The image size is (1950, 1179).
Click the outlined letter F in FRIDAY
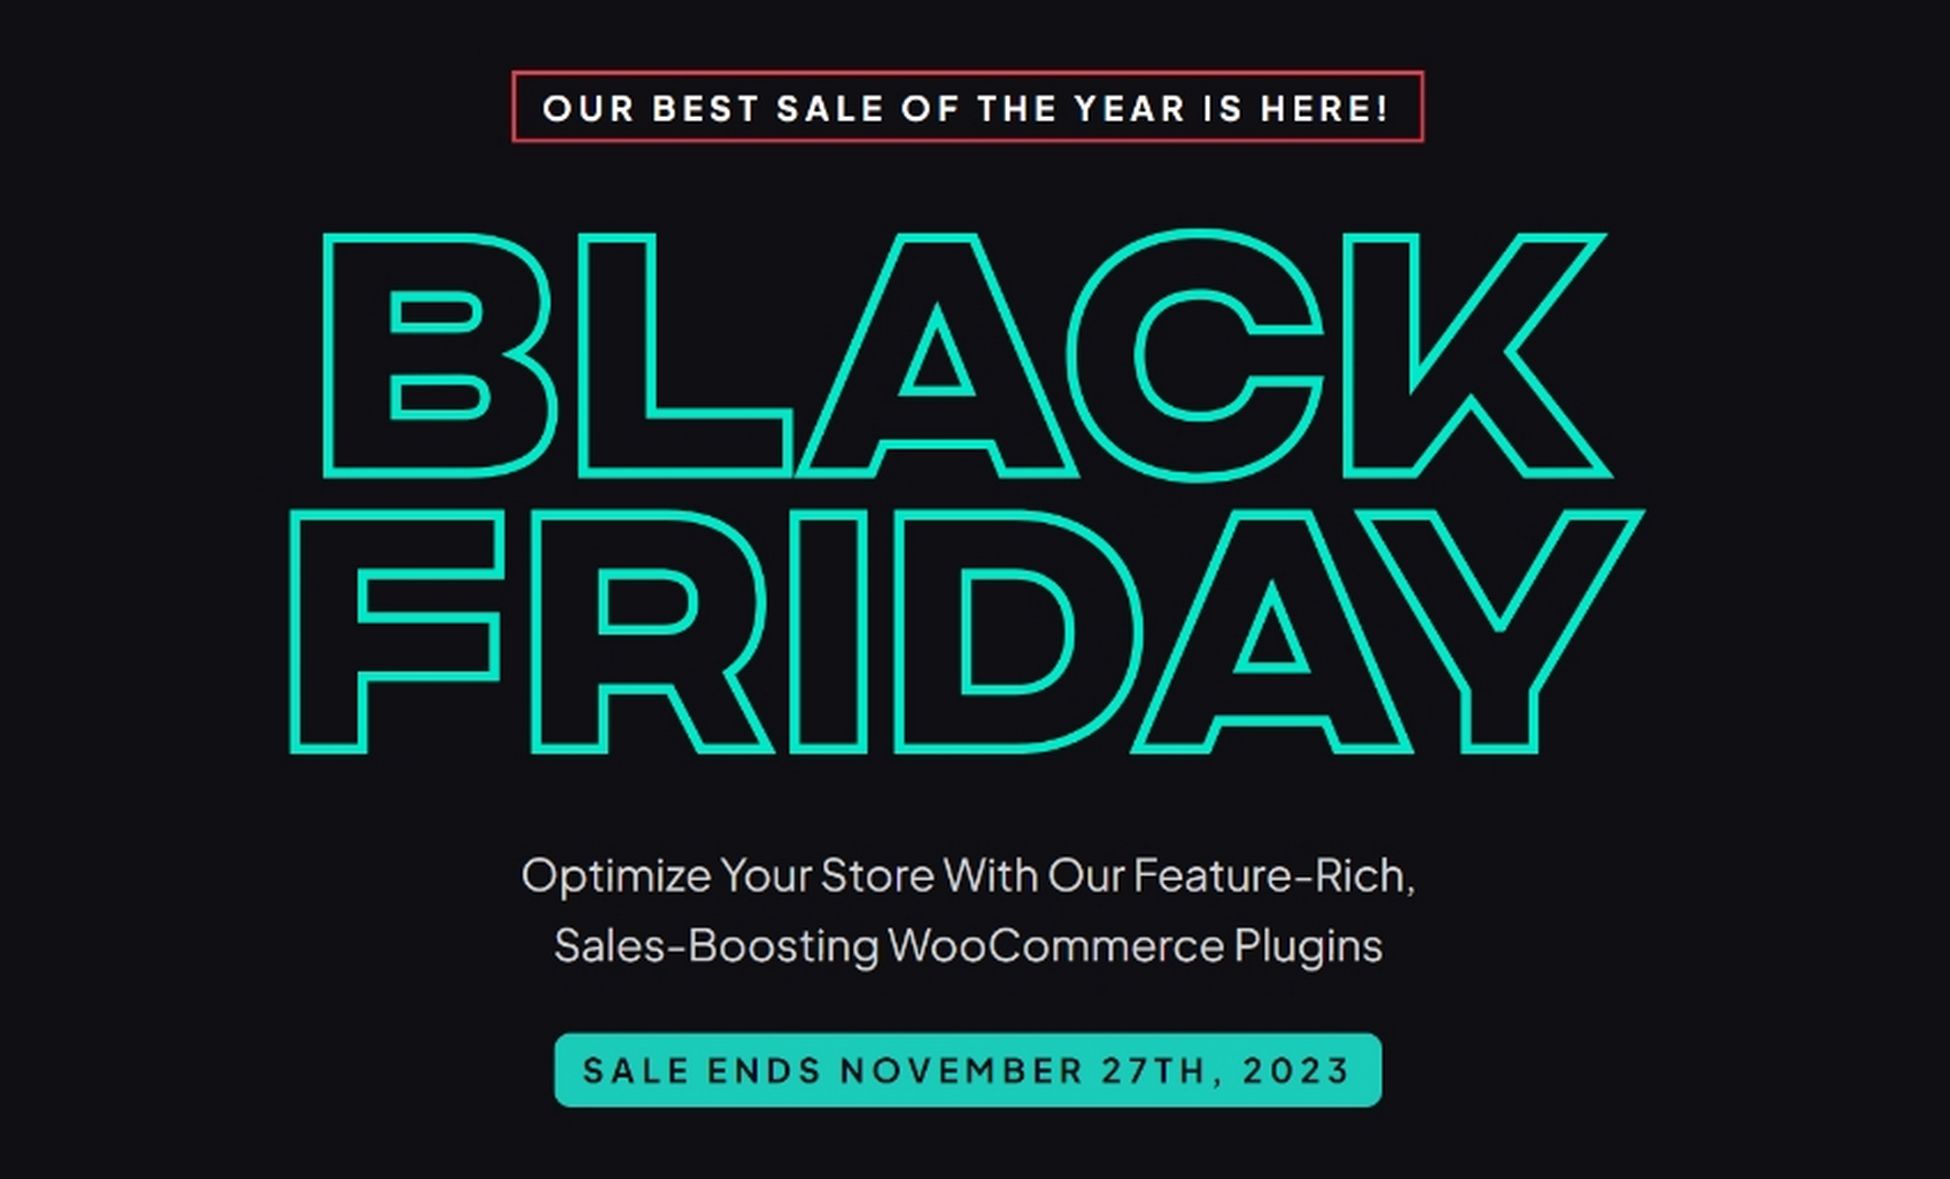click(x=395, y=632)
